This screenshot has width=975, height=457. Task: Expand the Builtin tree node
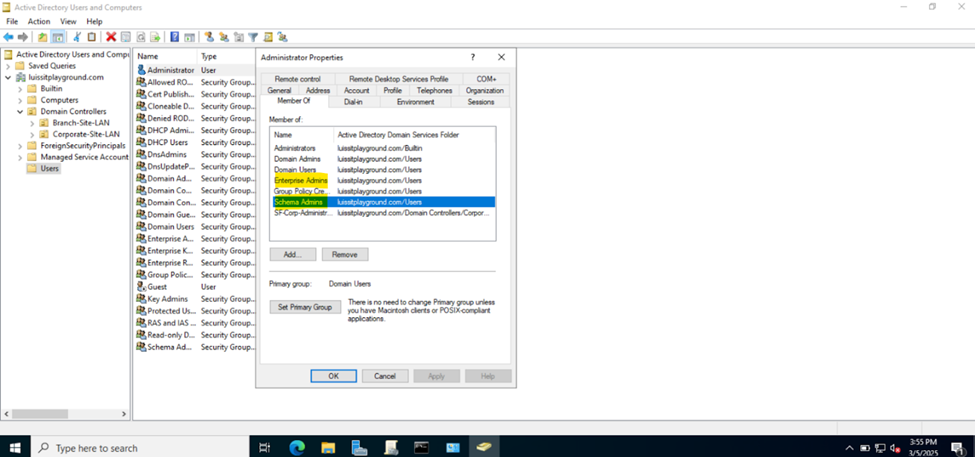20,89
